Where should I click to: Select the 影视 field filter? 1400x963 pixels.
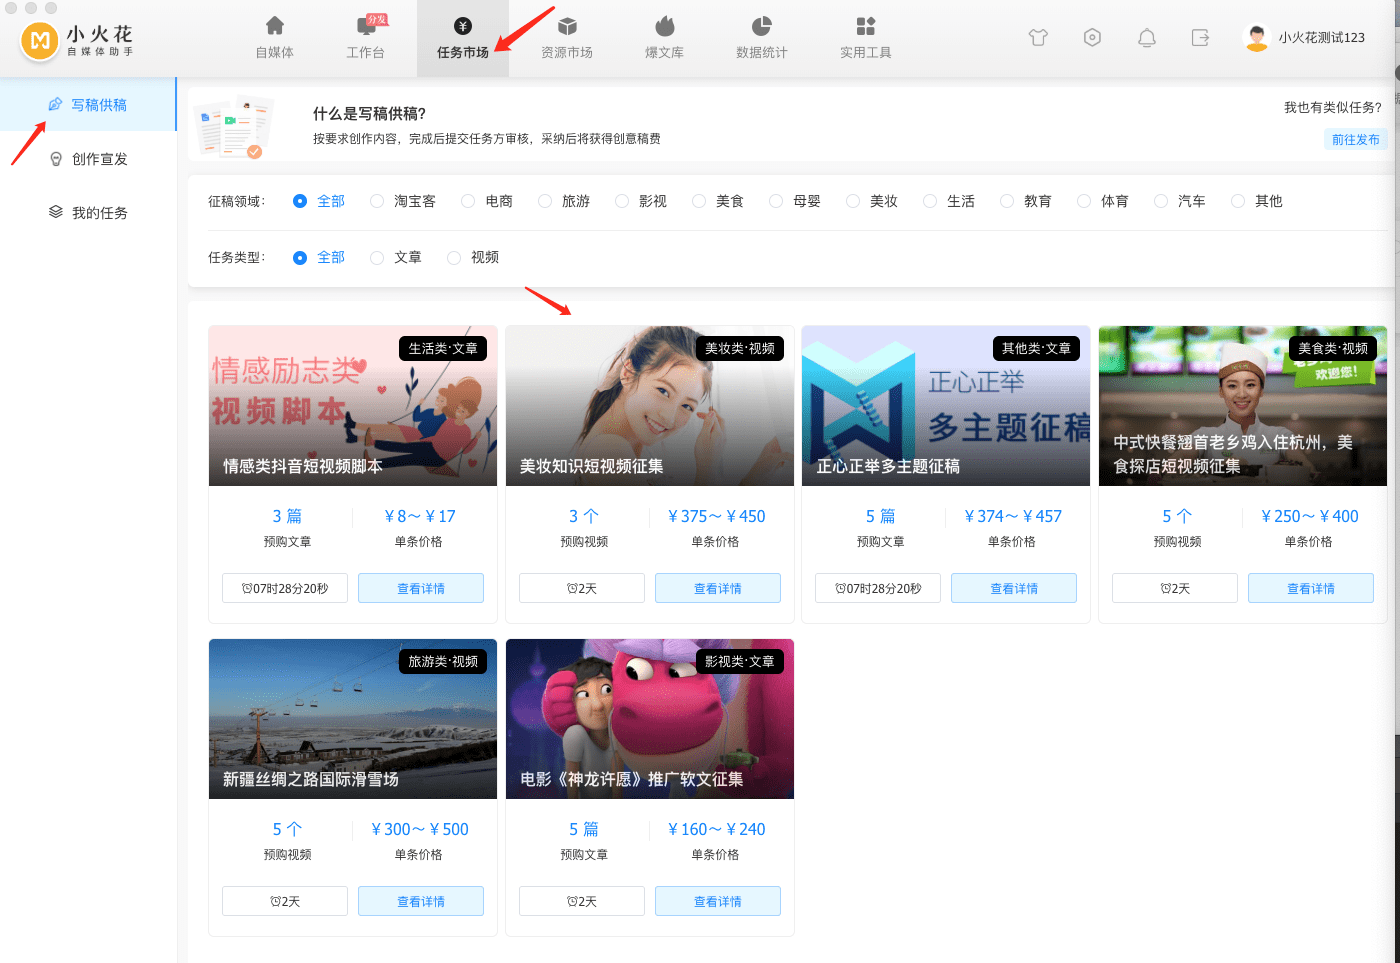641,201
